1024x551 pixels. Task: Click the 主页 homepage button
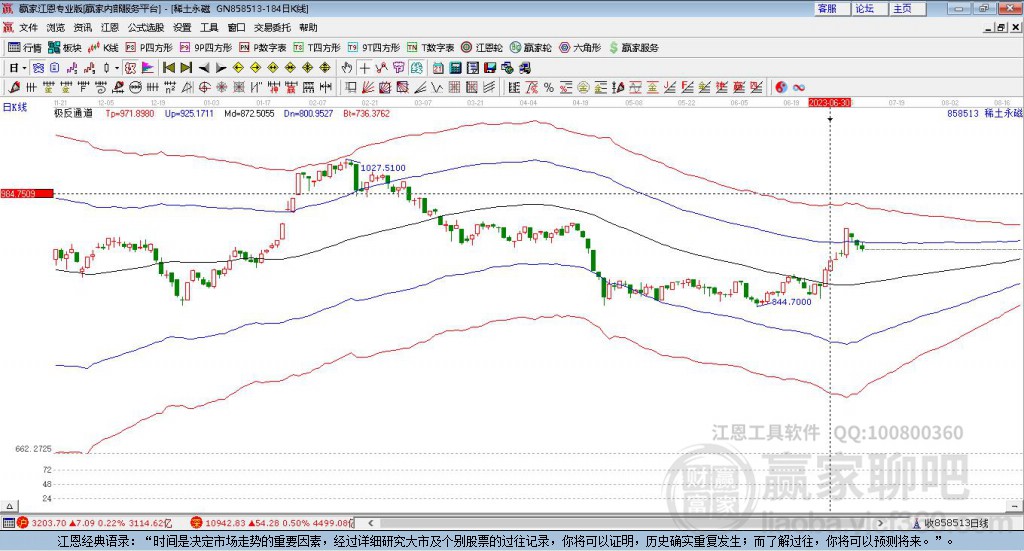pyautogui.click(x=908, y=8)
